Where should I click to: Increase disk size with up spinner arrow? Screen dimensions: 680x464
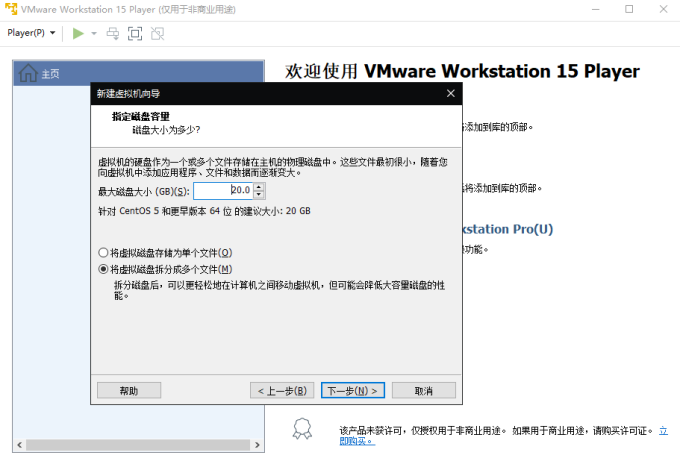point(259,187)
